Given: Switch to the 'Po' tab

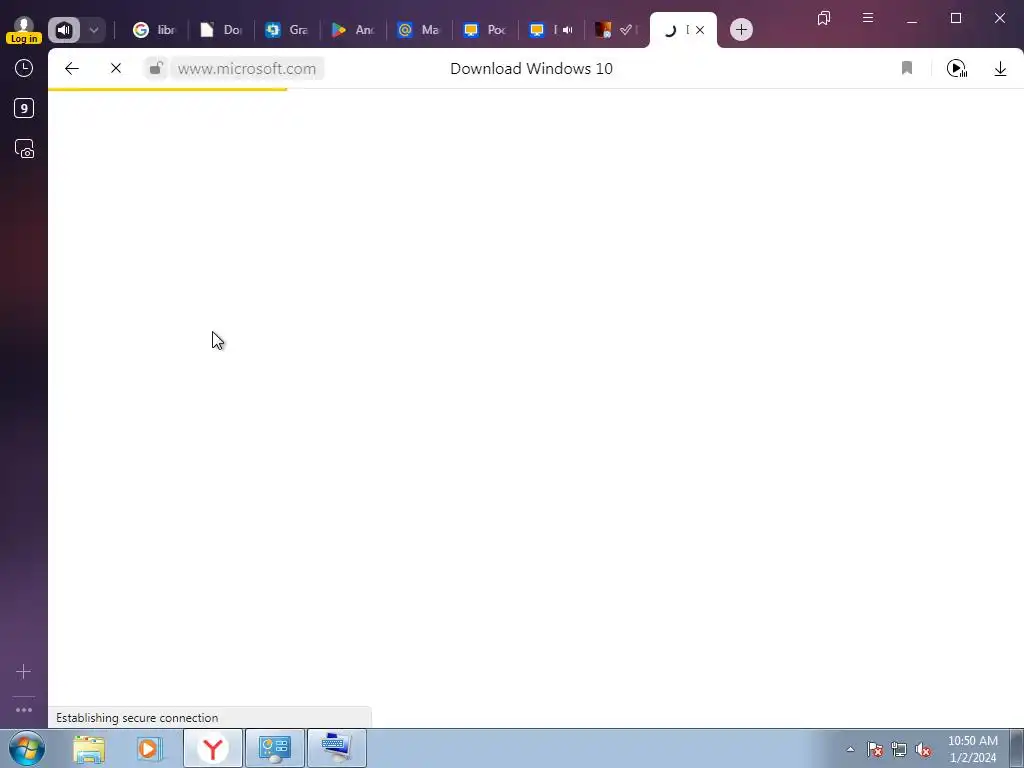Looking at the screenshot, I should 485,30.
